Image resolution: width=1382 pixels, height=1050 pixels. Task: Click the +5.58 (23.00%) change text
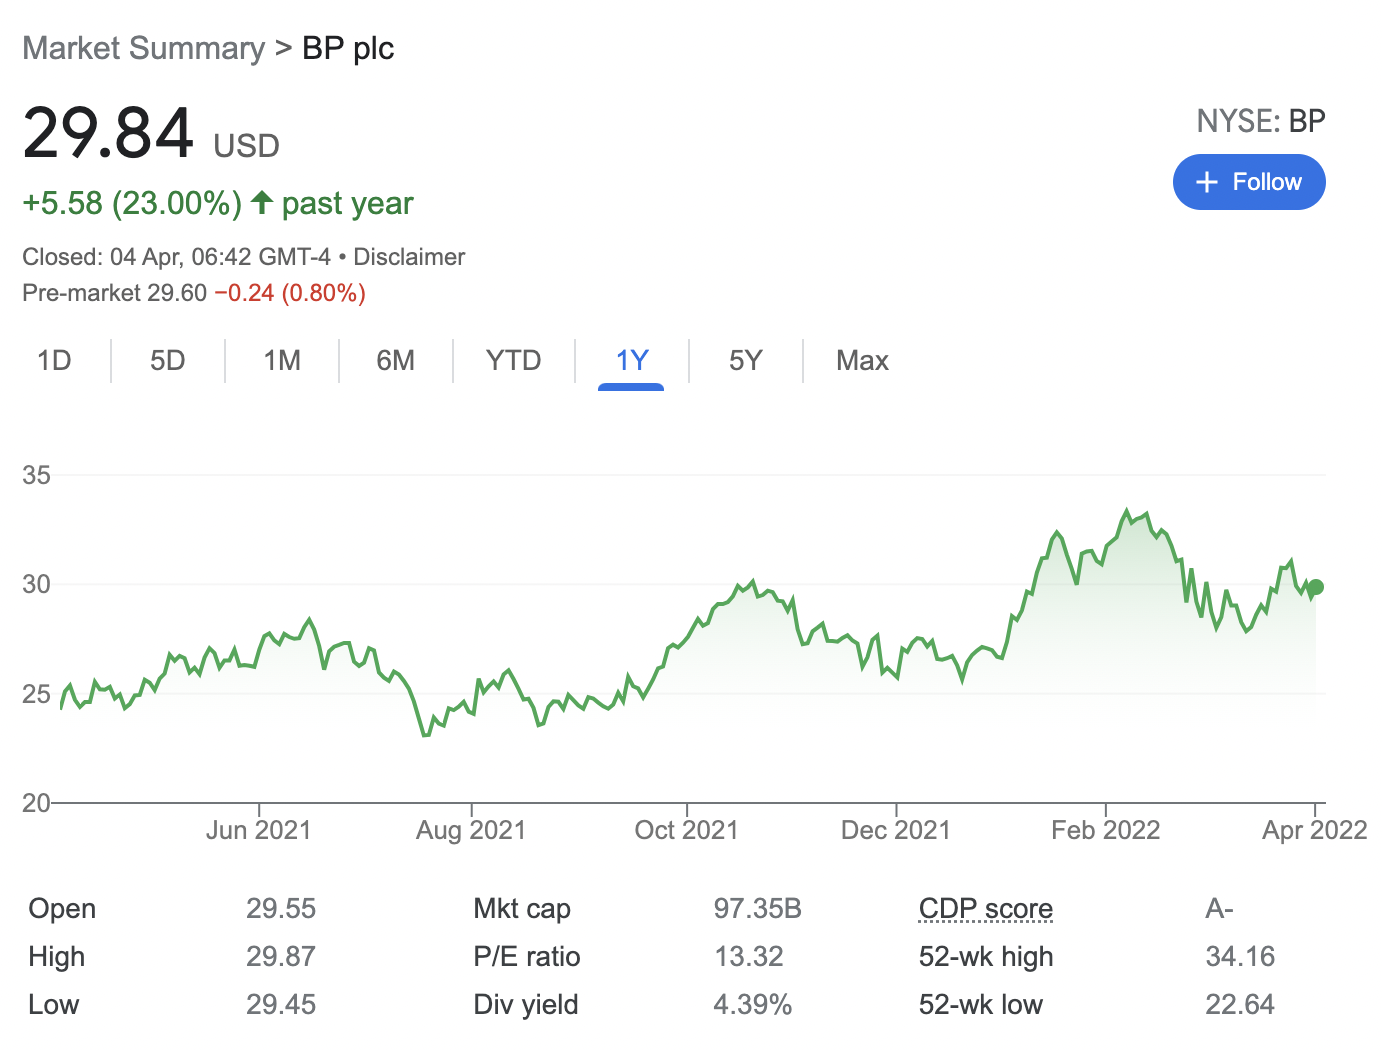[x=132, y=203]
